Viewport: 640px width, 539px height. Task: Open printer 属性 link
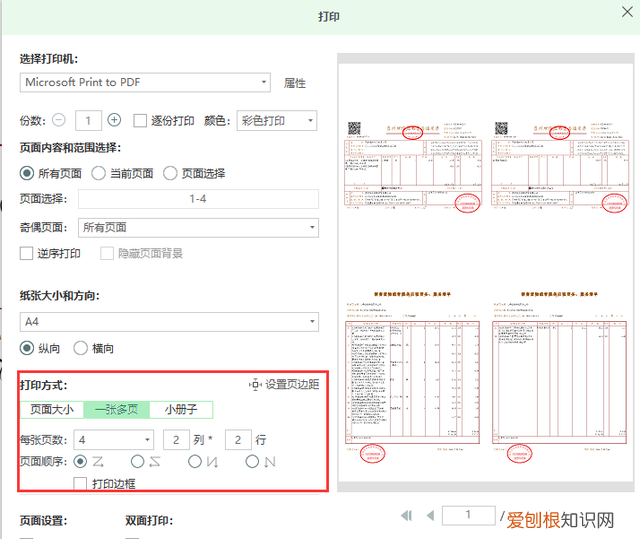(295, 83)
